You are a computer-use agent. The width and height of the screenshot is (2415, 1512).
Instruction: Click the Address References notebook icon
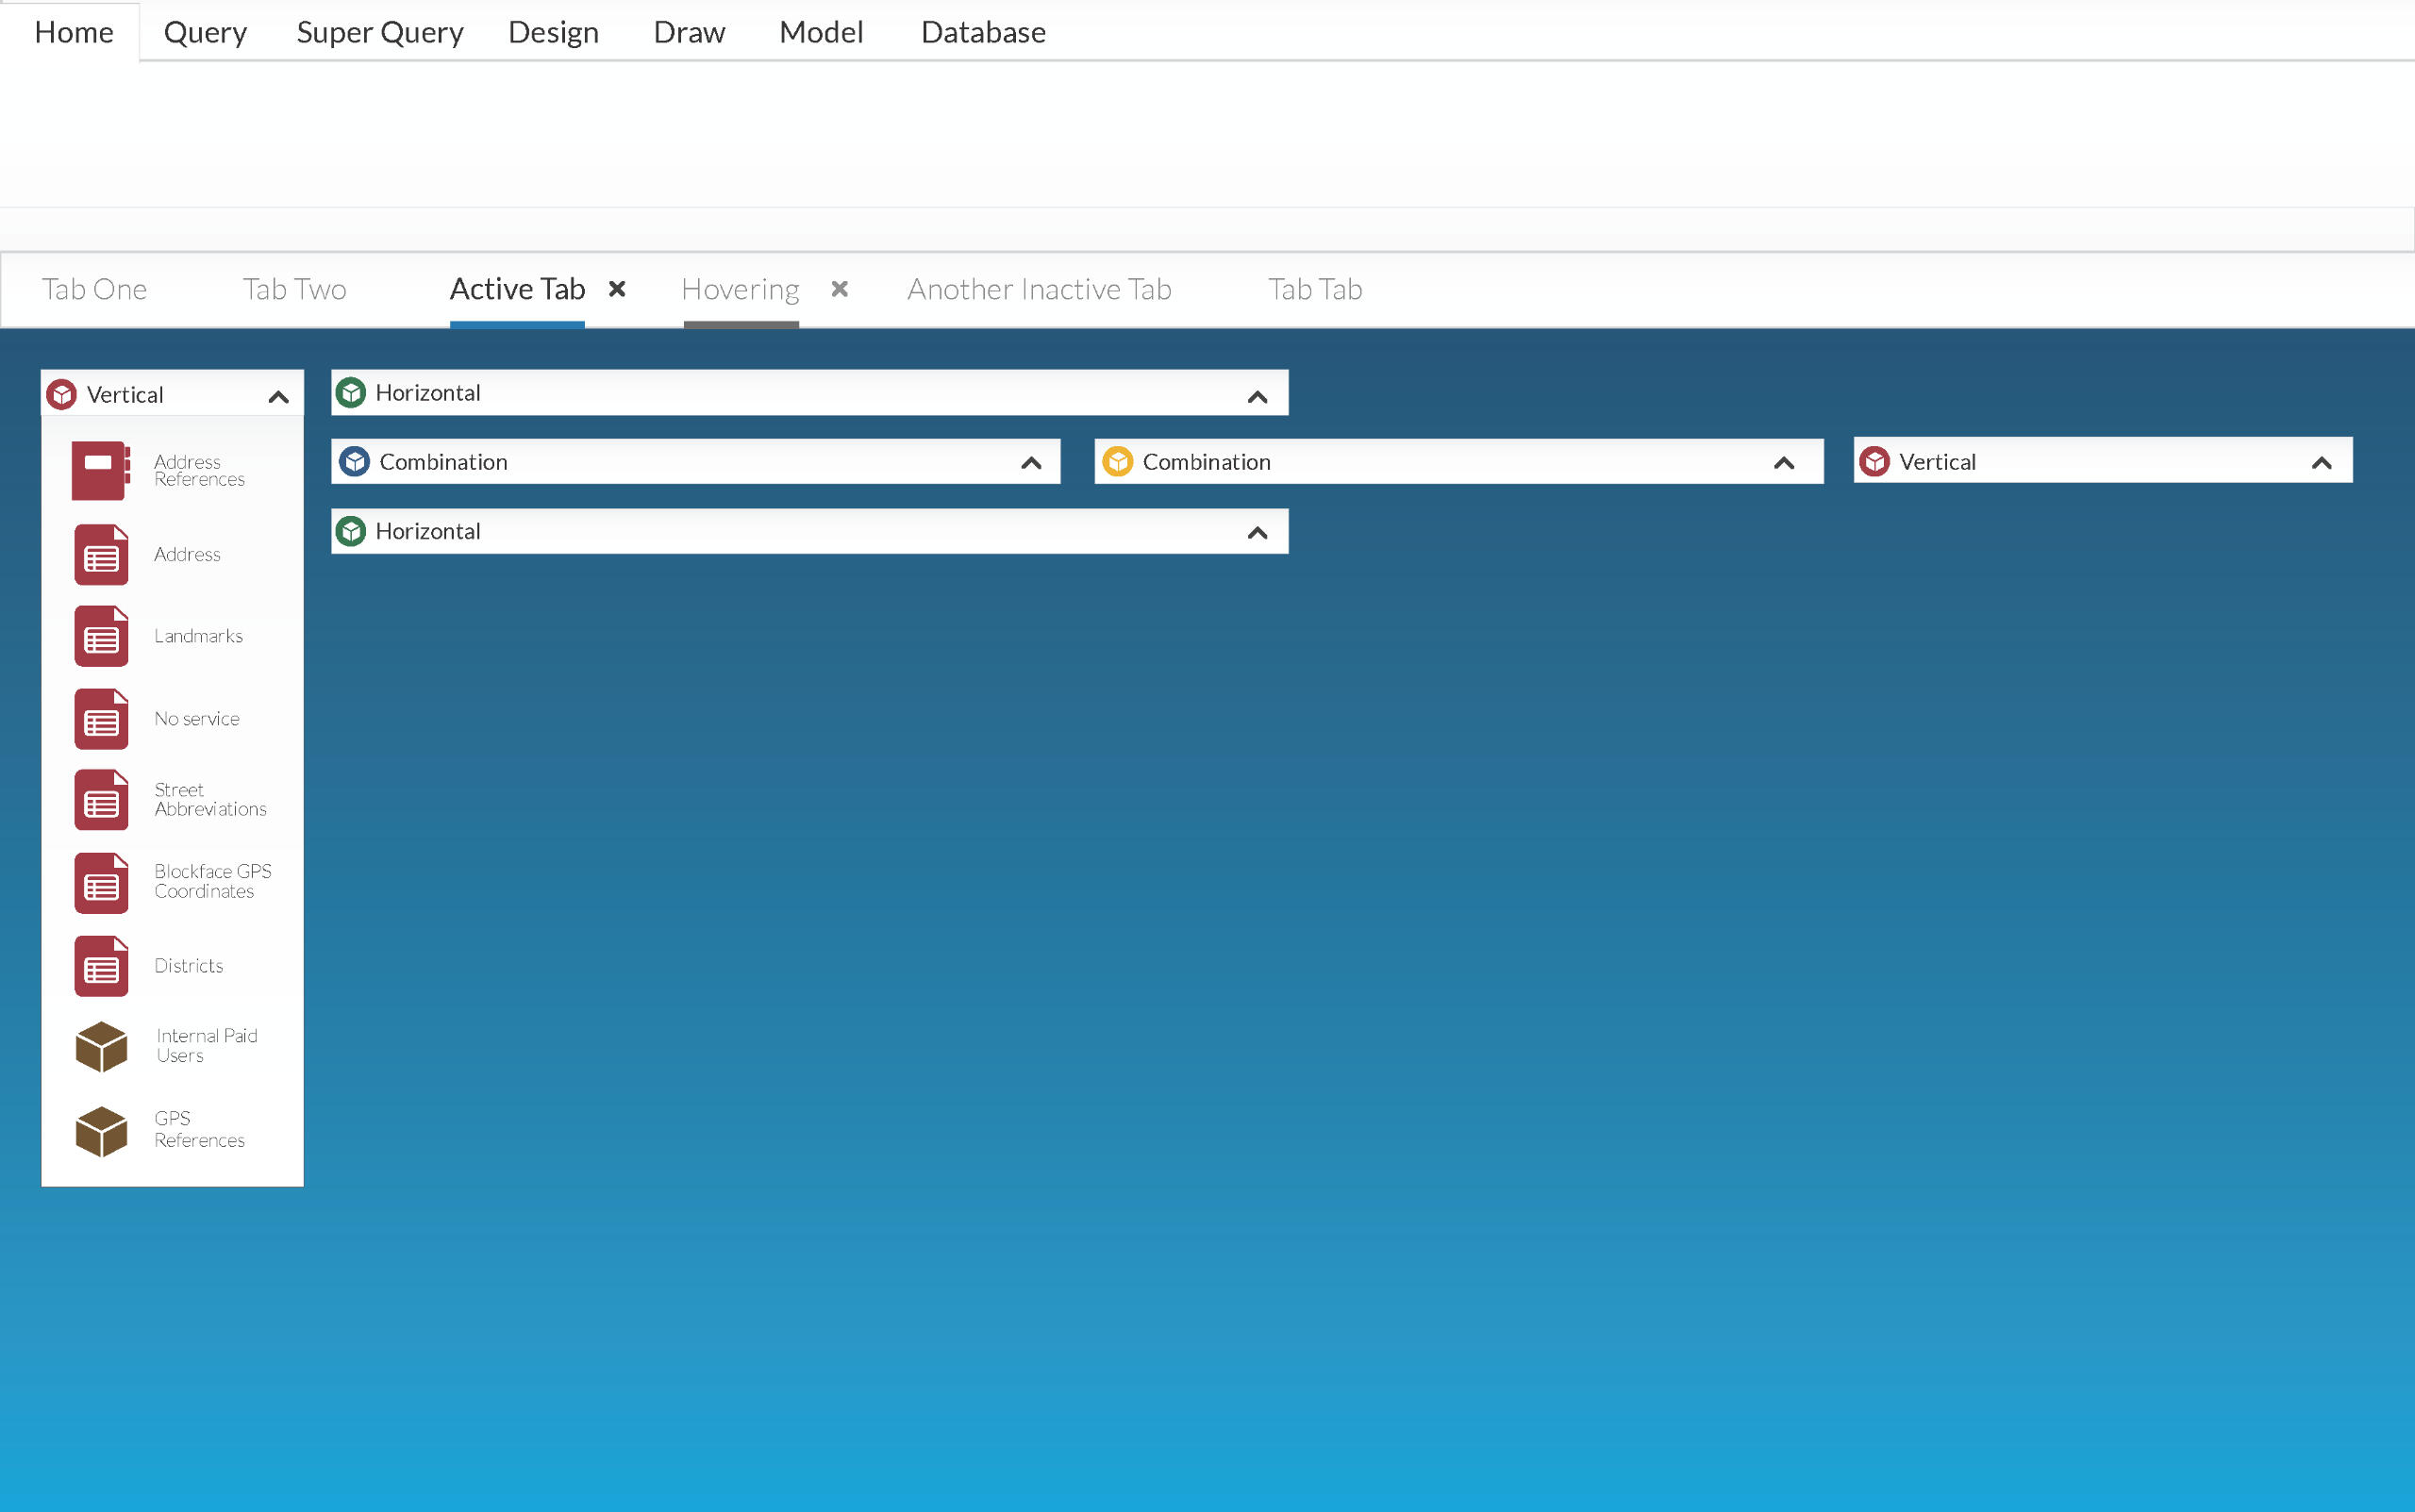coord(101,470)
